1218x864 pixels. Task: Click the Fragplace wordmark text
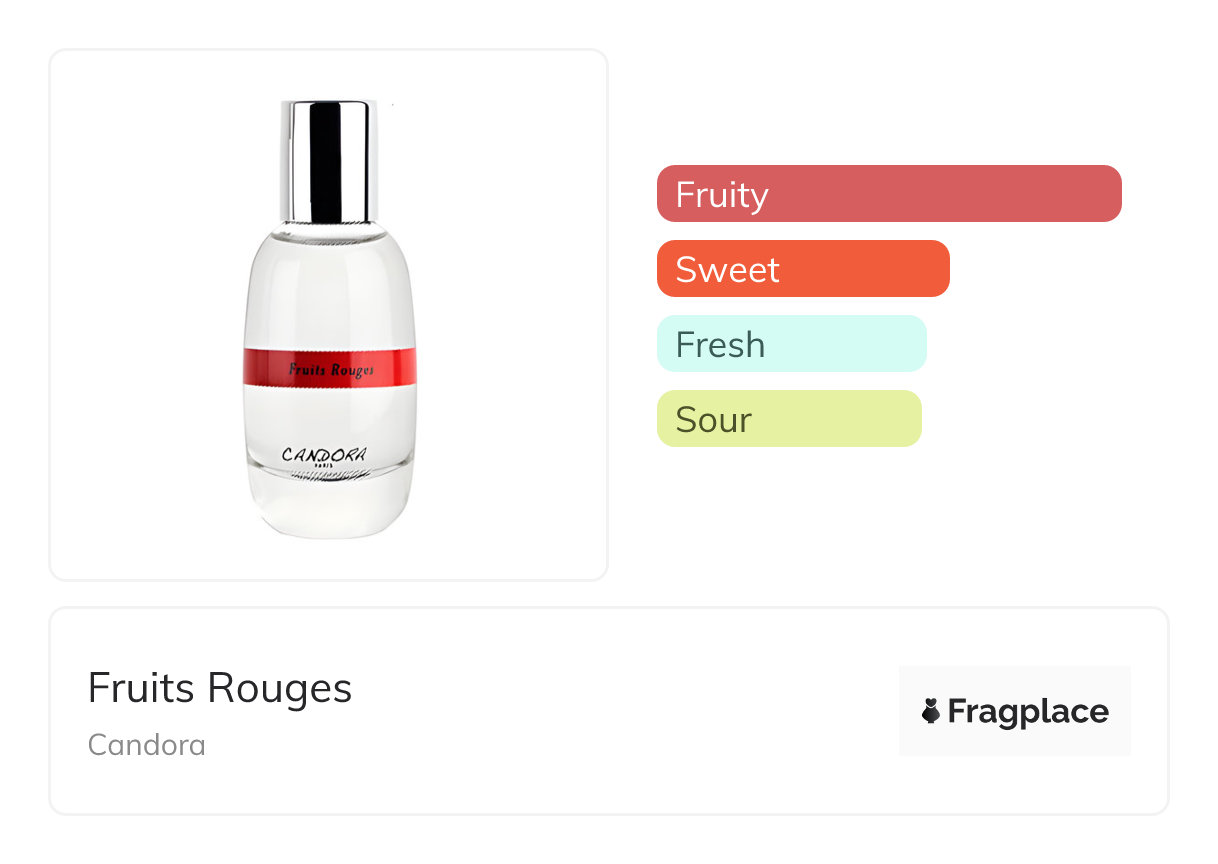point(1028,712)
